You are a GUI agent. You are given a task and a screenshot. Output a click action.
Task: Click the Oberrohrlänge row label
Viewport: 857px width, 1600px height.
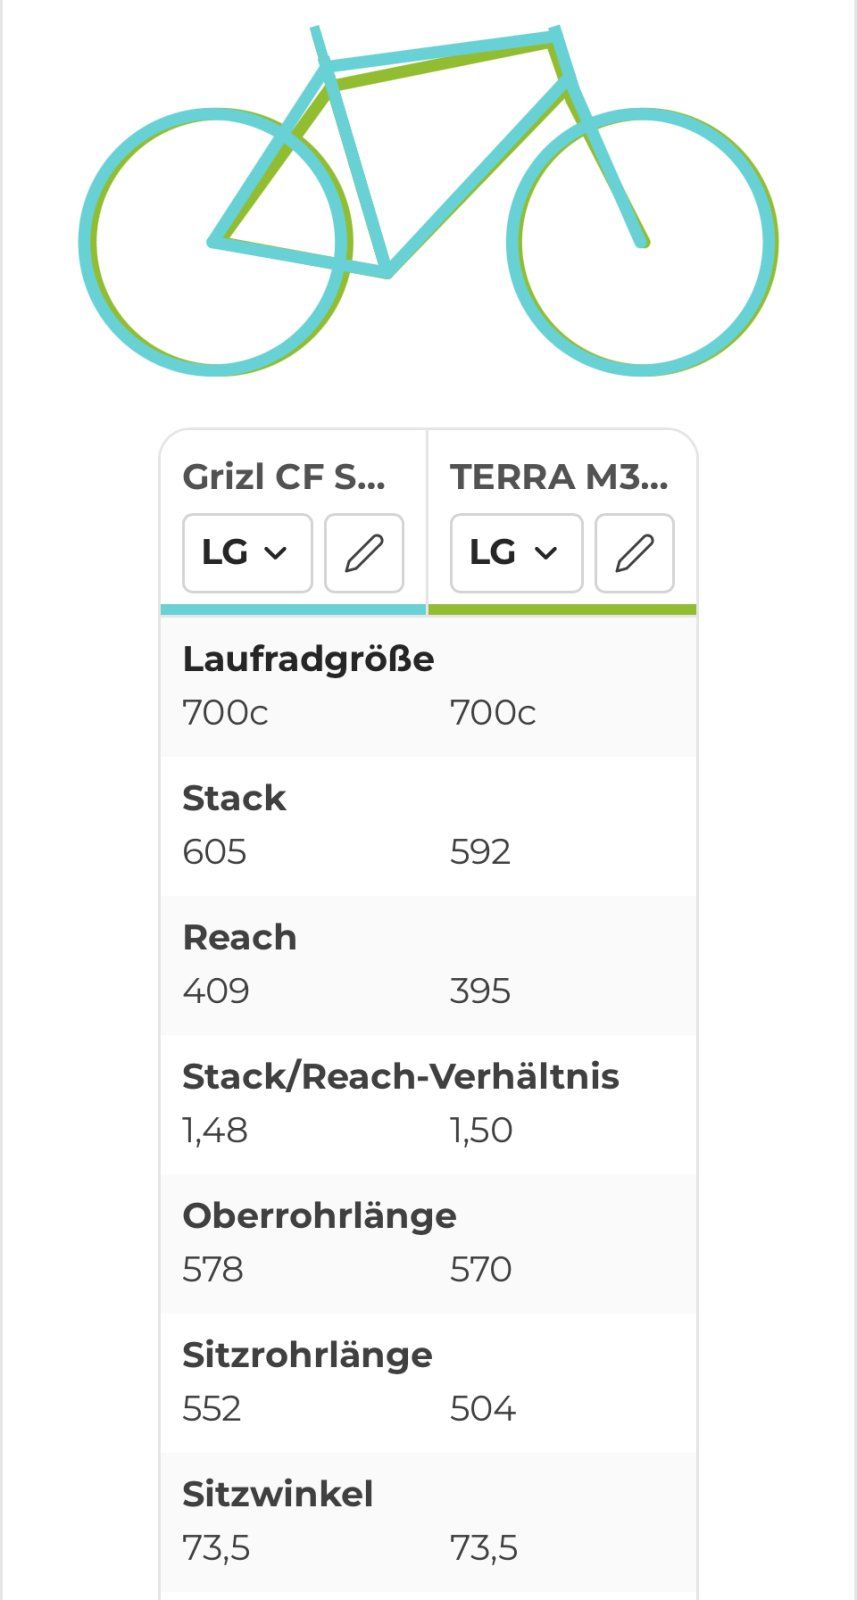[319, 1215]
